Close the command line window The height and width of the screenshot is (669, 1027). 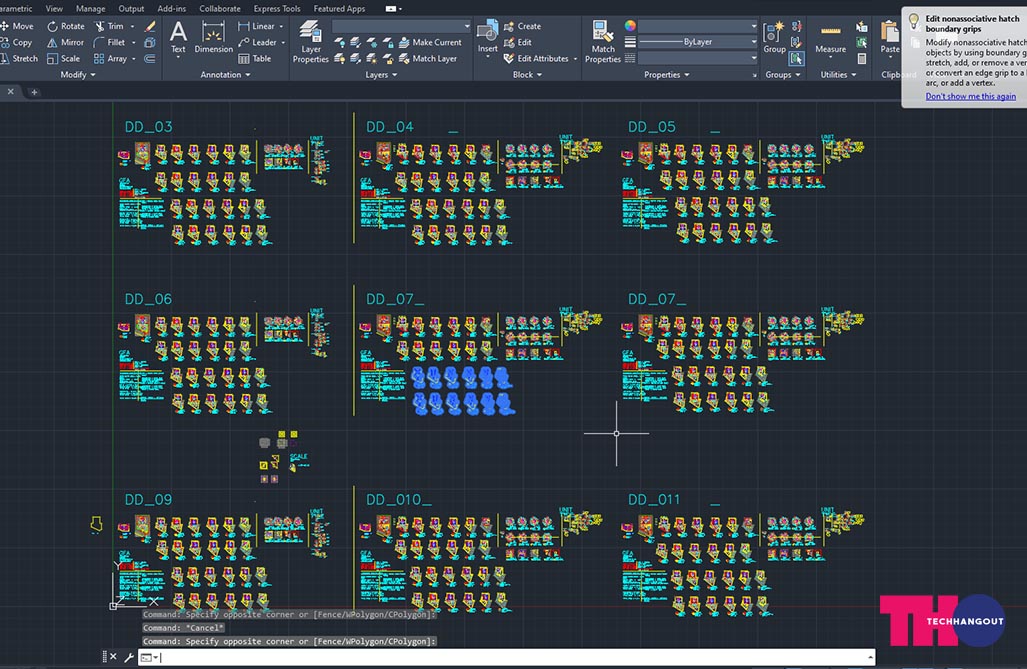click(113, 657)
